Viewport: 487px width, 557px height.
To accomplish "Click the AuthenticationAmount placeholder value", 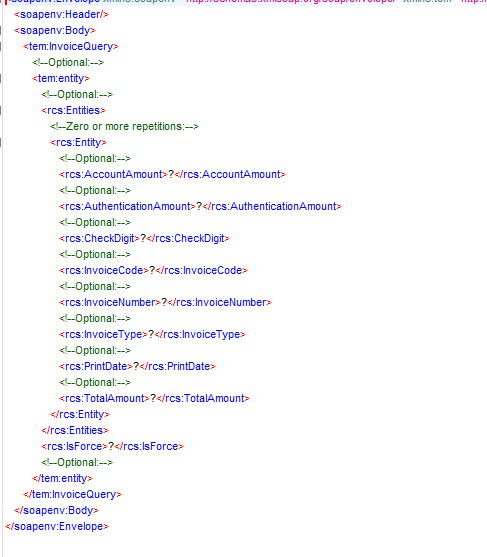I will (x=199, y=206).
